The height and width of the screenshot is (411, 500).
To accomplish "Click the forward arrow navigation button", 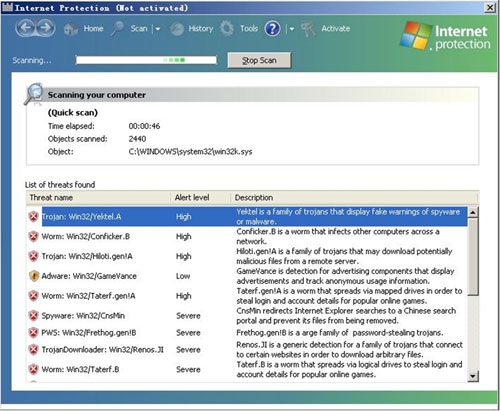I will pos(46,28).
